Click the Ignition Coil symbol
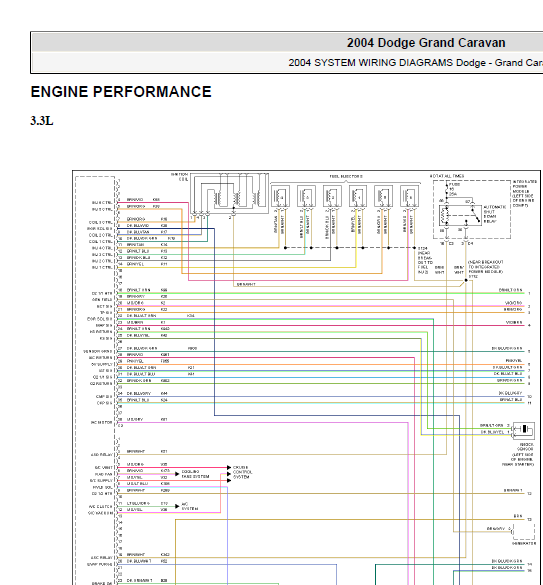This screenshot has height=585, width=543. [x=229, y=194]
